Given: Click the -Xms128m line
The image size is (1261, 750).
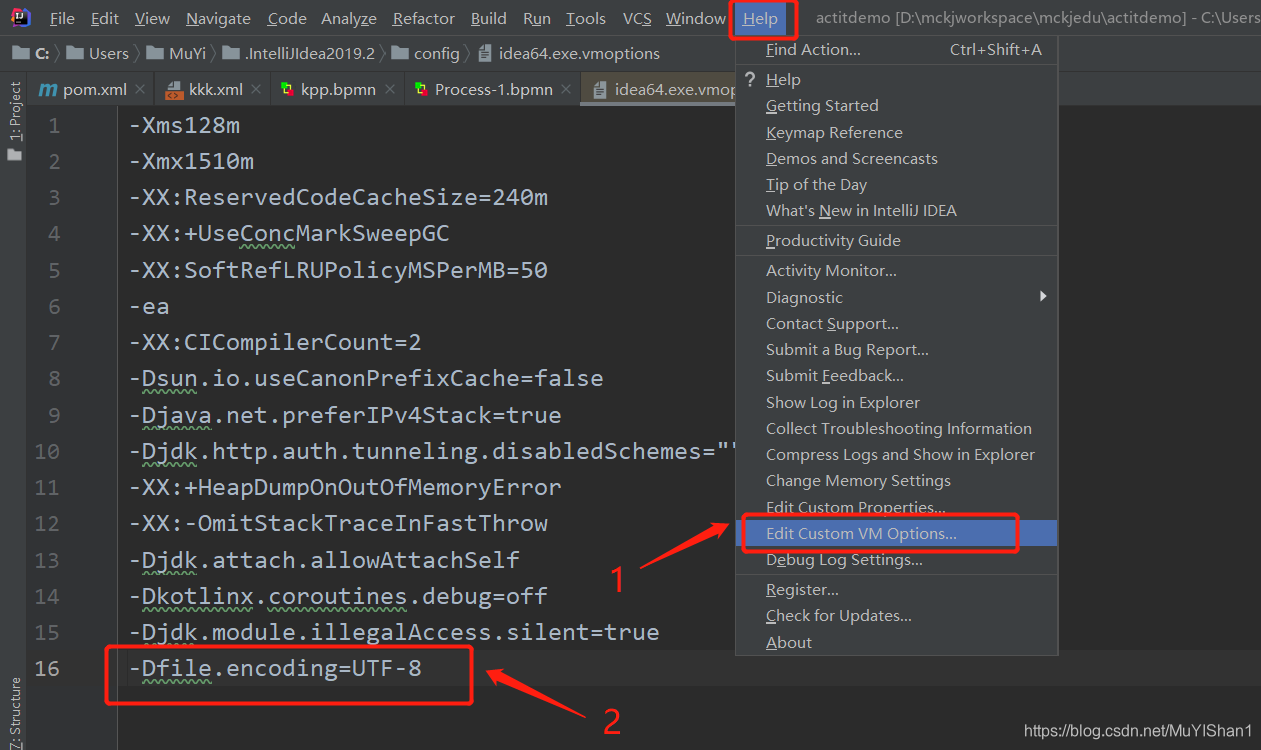Looking at the screenshot, I should point(184,125).
